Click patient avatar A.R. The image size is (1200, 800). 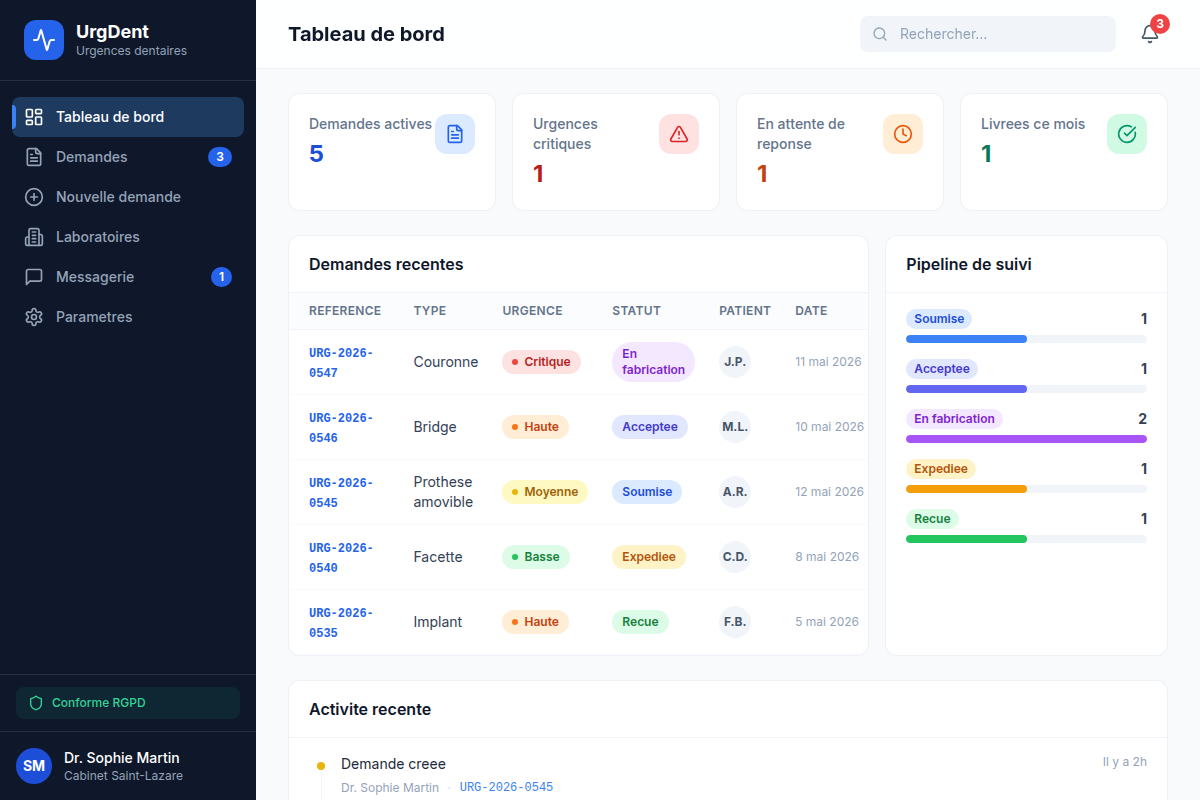(x=735, y=492)
